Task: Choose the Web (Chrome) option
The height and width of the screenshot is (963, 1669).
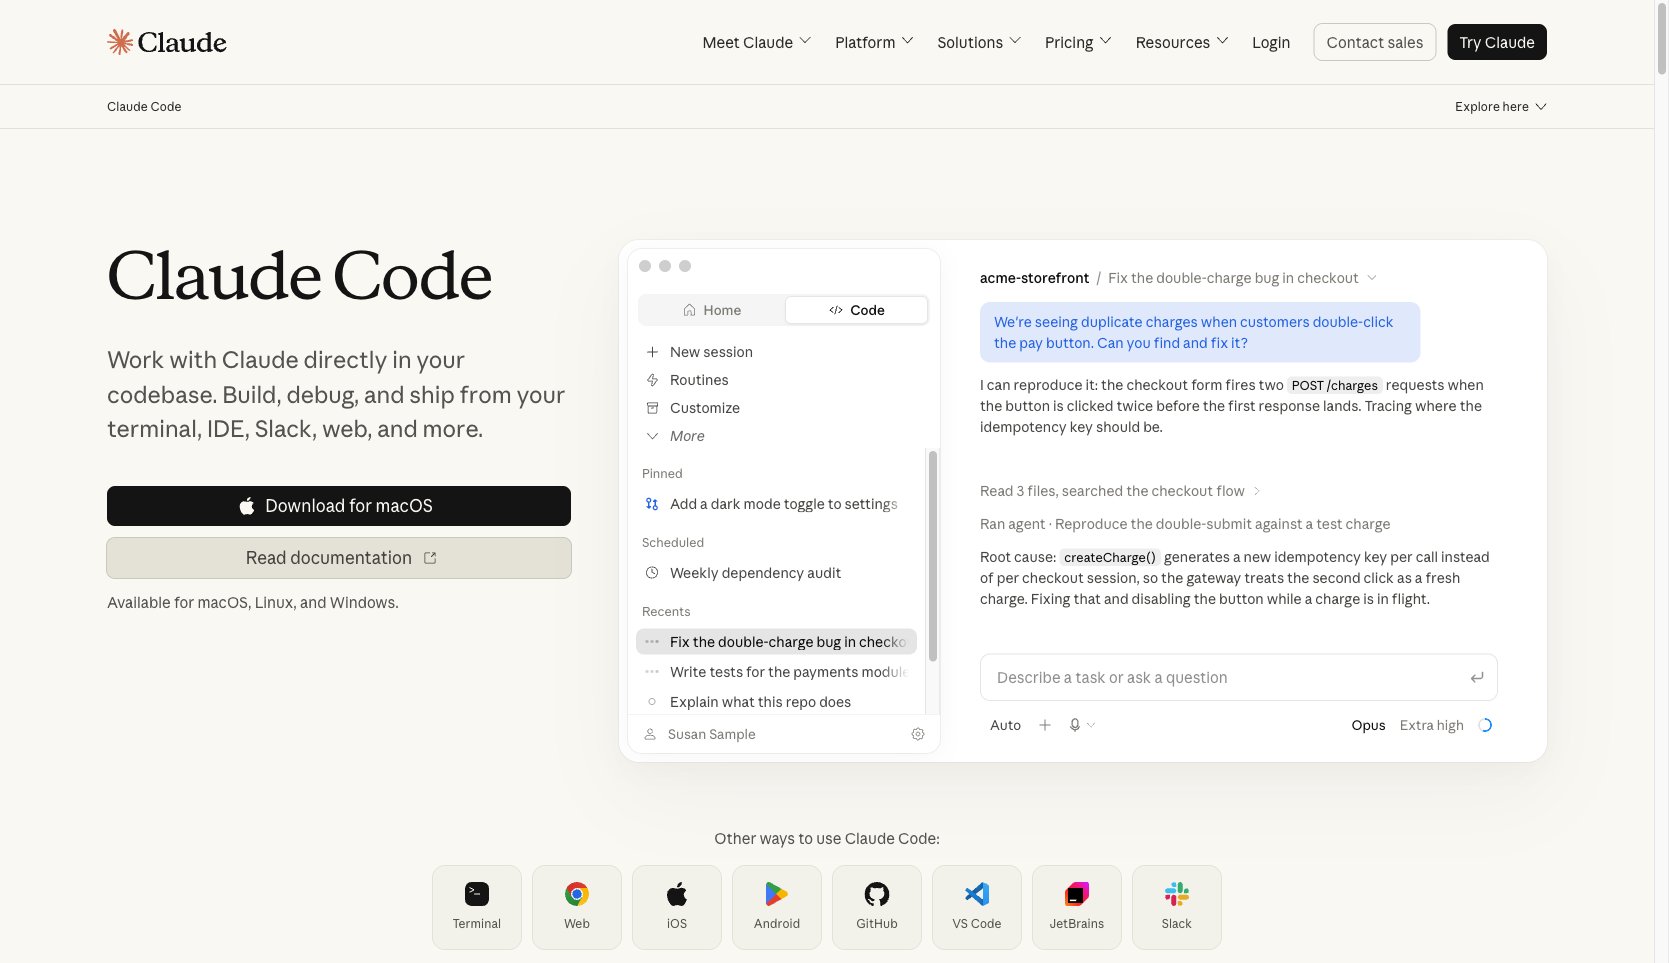Action: (x=577, y=907)
